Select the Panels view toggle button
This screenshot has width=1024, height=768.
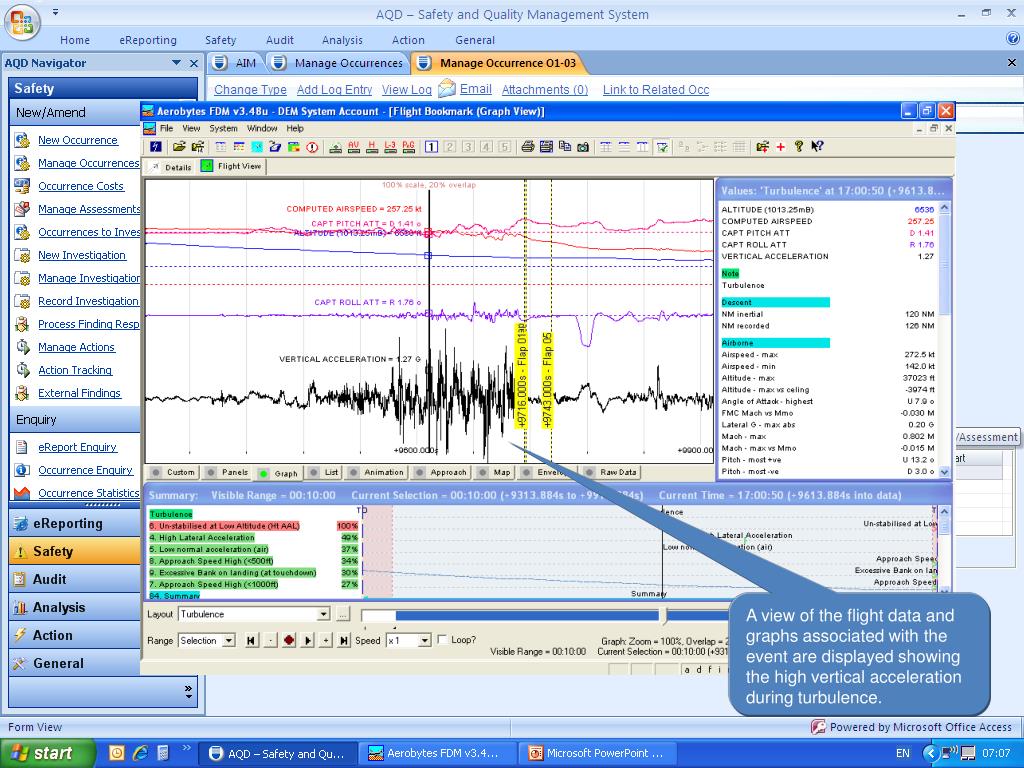coord(227,472)
